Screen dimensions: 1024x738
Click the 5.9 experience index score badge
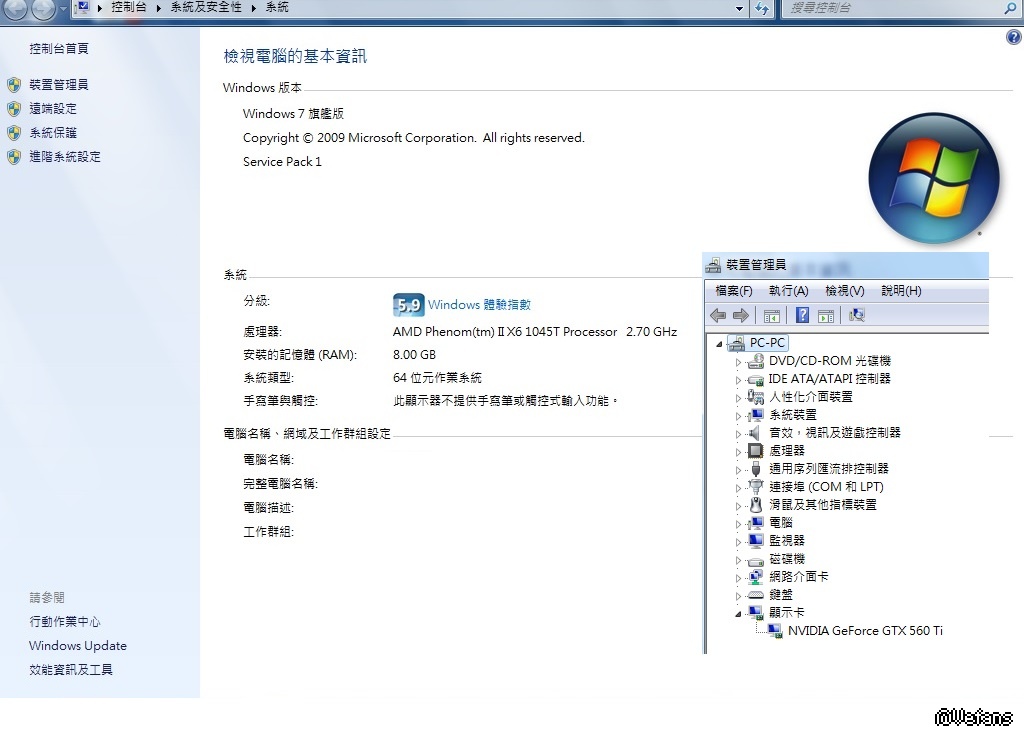pyautogui.click(x=409, y=305)
